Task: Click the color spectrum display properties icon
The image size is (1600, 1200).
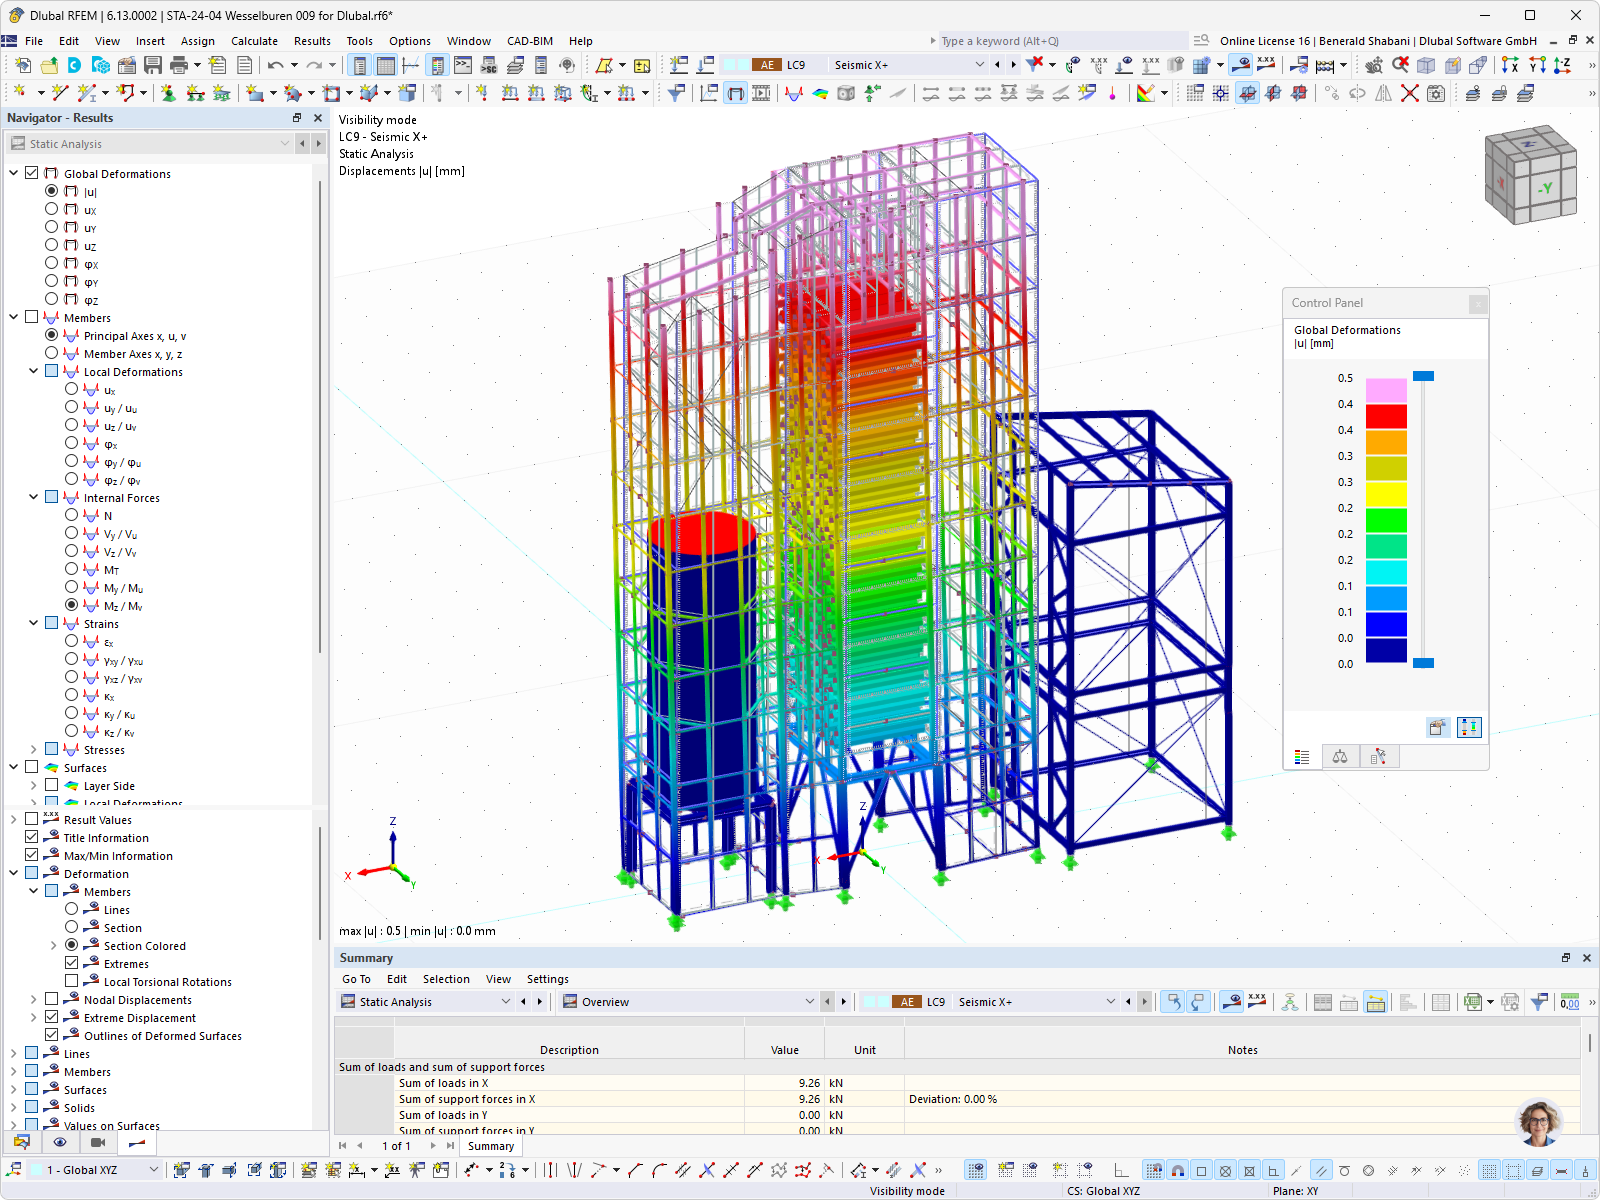Action: (1146, 93)
